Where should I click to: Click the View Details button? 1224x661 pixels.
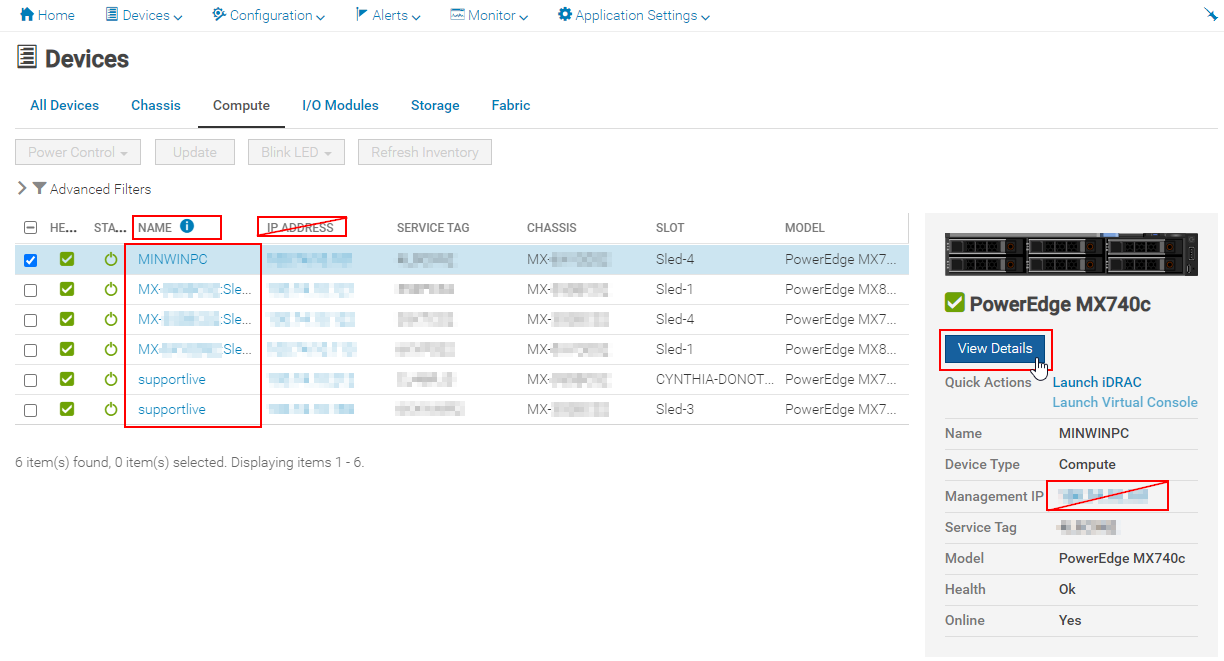995,349
